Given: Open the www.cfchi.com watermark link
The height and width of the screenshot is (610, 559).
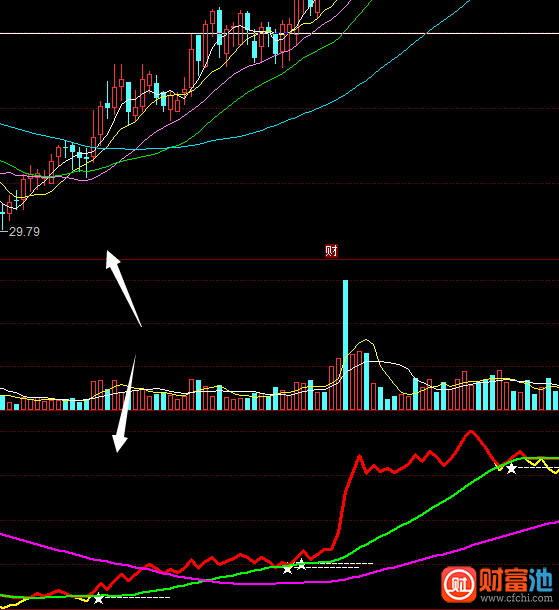Looking at the screenshot, I should pos(516,598).
